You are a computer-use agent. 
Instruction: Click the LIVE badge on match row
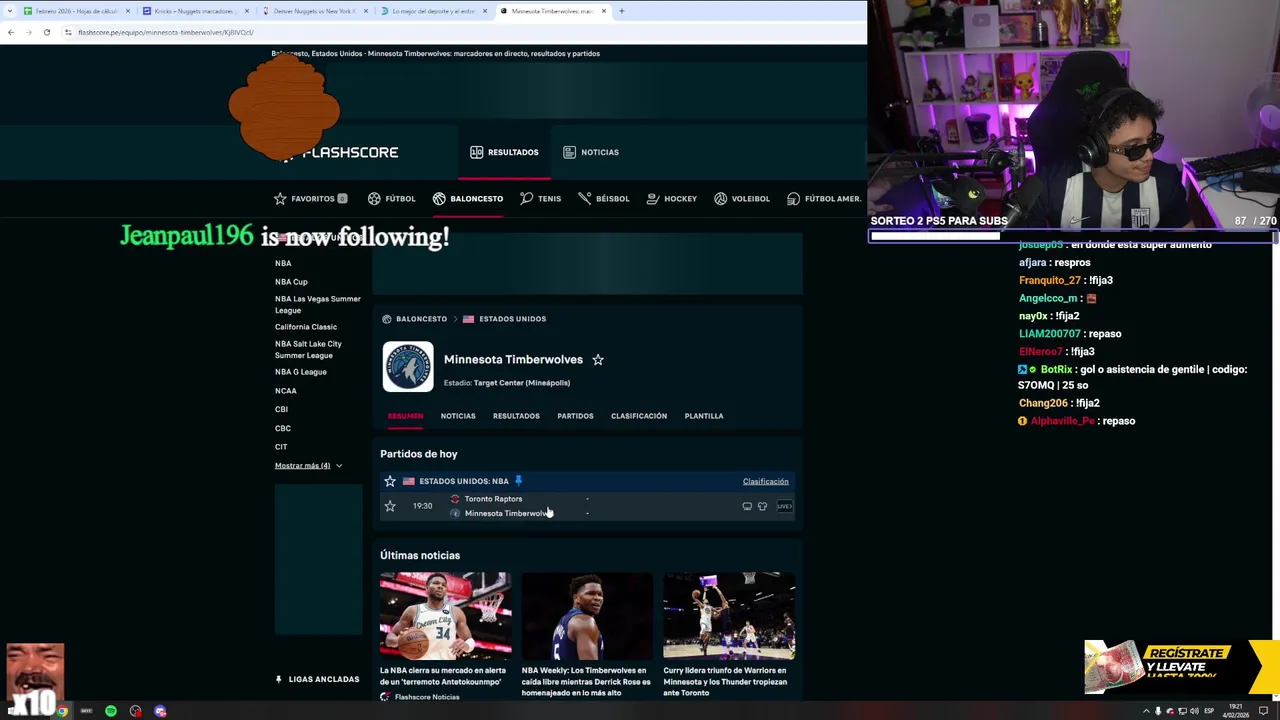click(x=784, y=506)
